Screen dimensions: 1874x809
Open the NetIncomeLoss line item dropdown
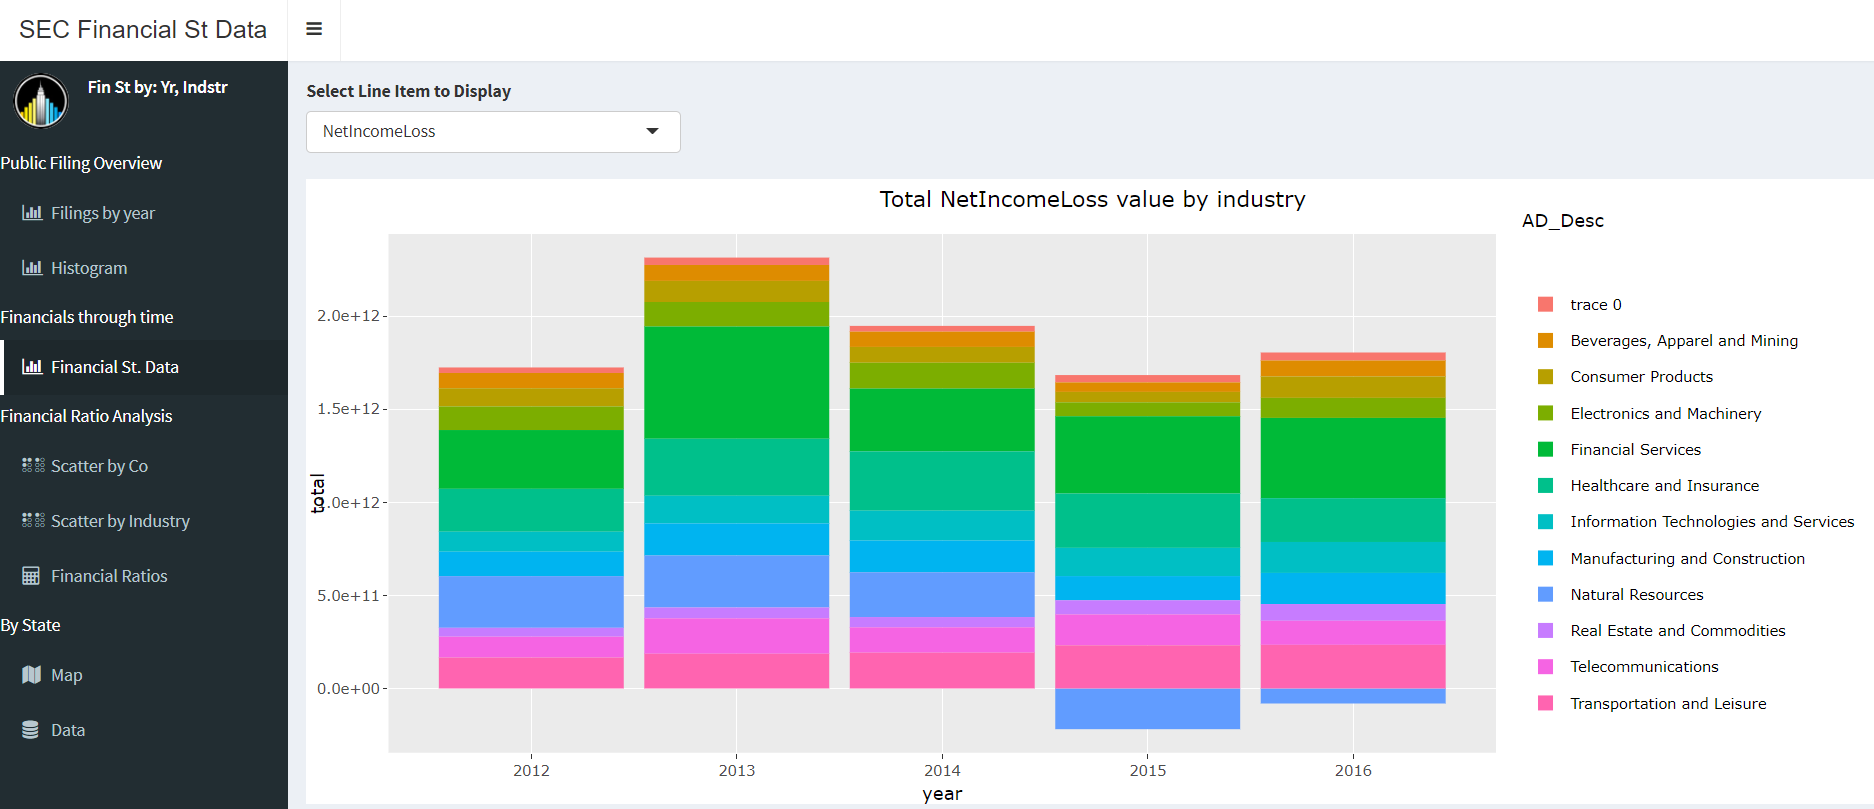pos(480,132)
